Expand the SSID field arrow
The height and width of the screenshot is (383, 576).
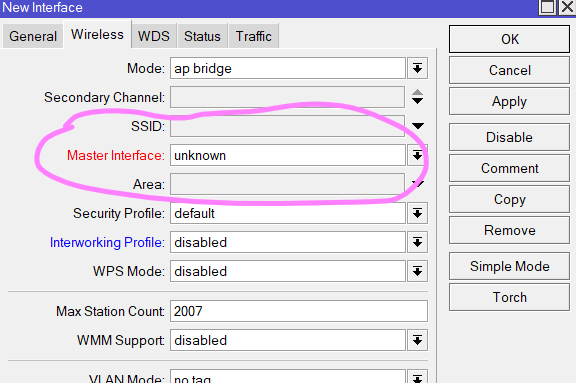point(418,126)
